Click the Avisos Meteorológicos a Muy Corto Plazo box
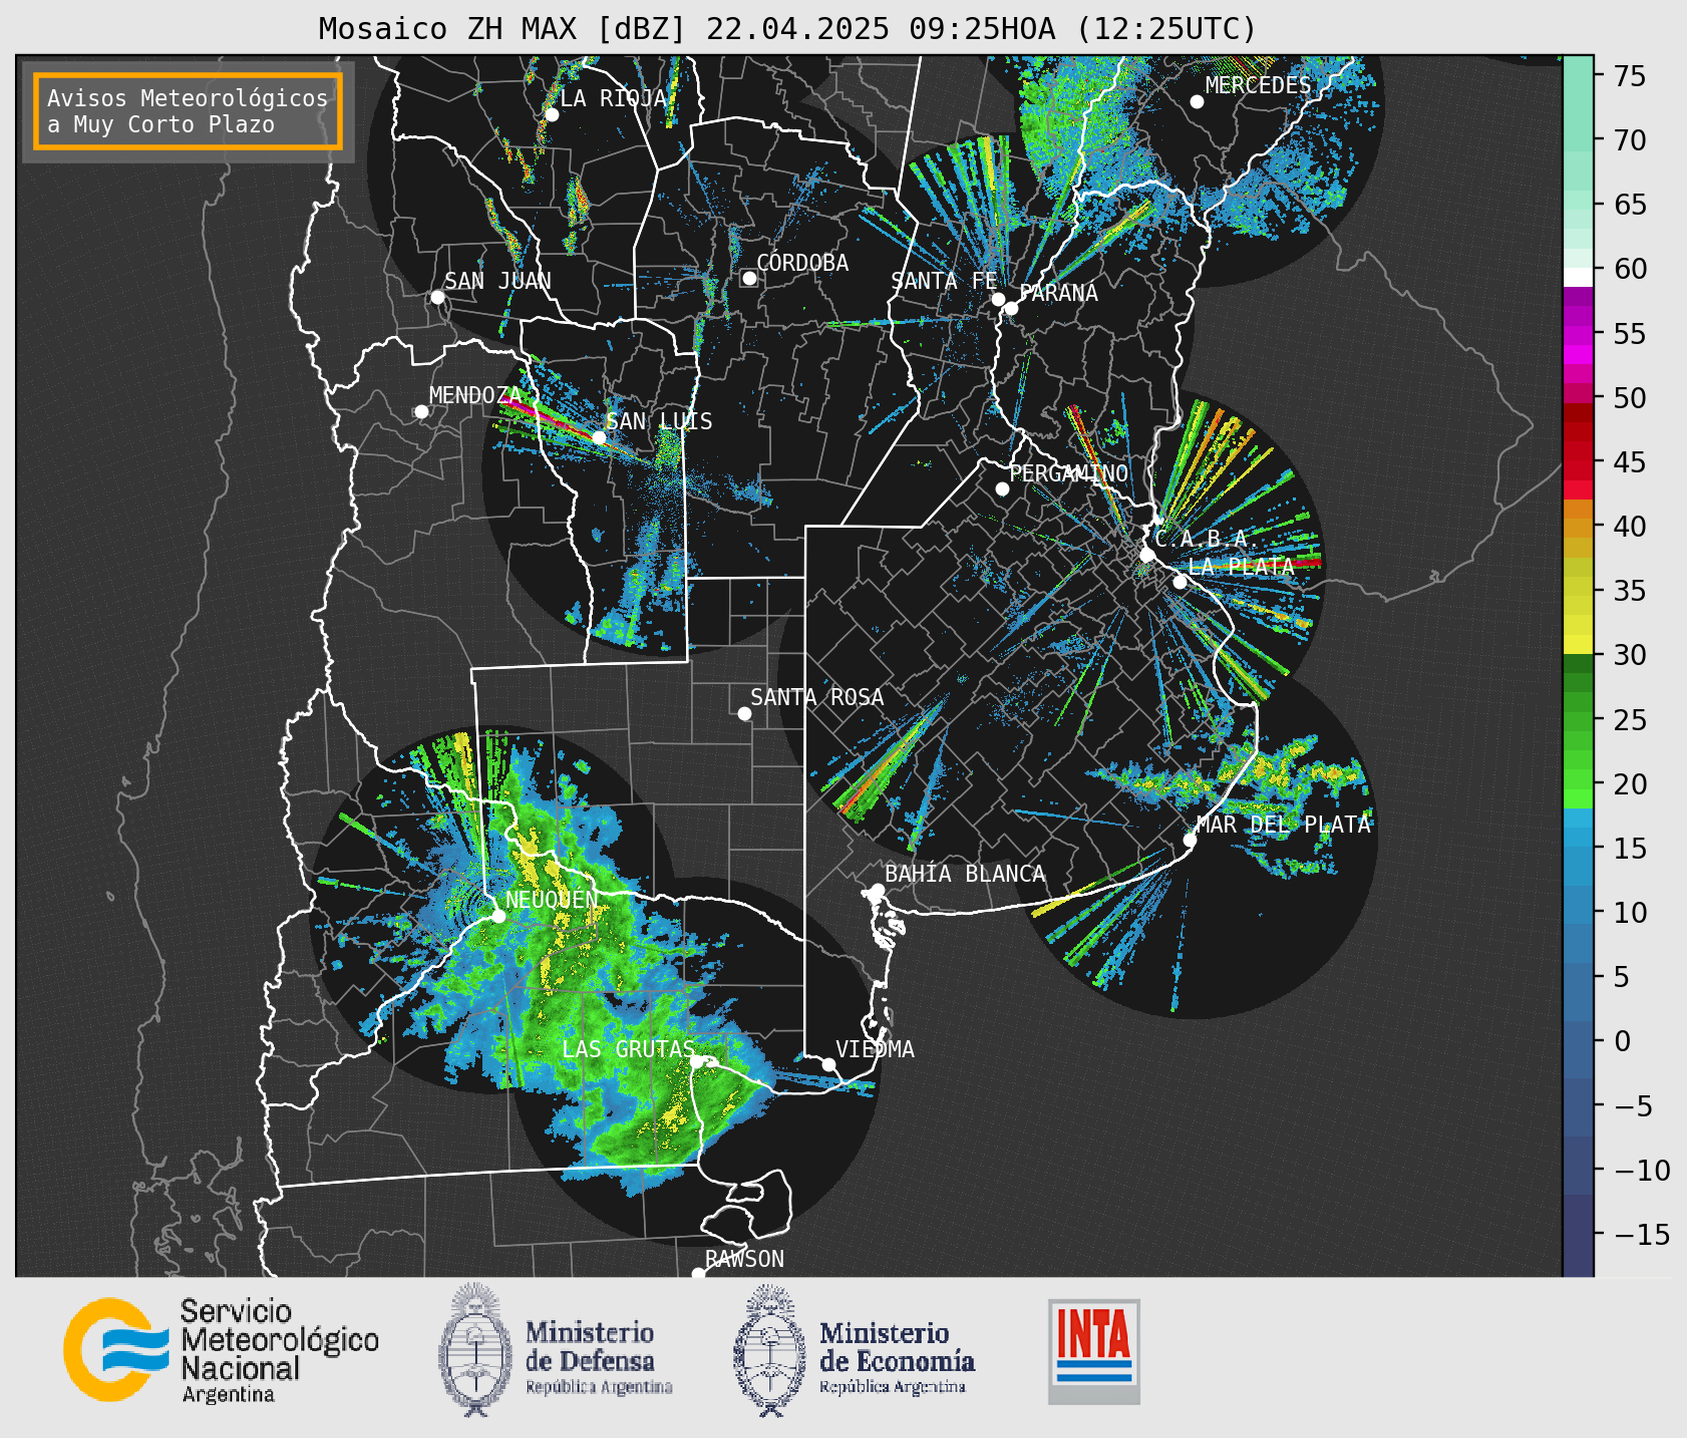 point(188,111)
